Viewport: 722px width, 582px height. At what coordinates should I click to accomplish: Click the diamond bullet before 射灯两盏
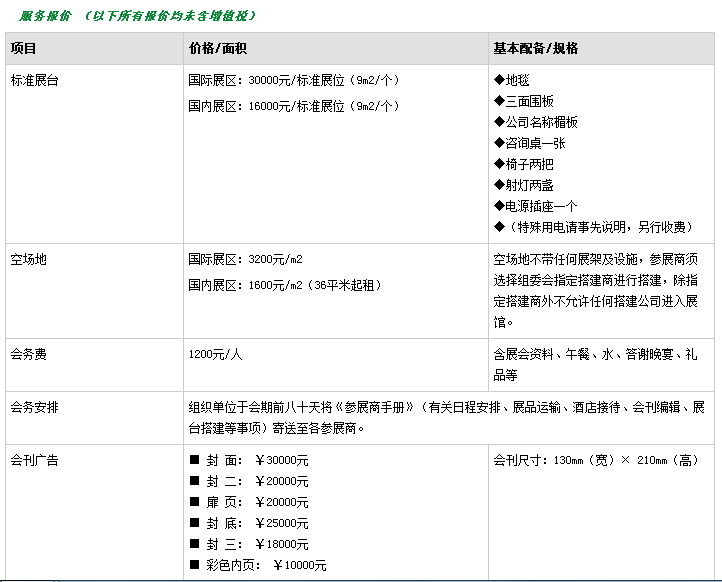click(x=499, y=185)
